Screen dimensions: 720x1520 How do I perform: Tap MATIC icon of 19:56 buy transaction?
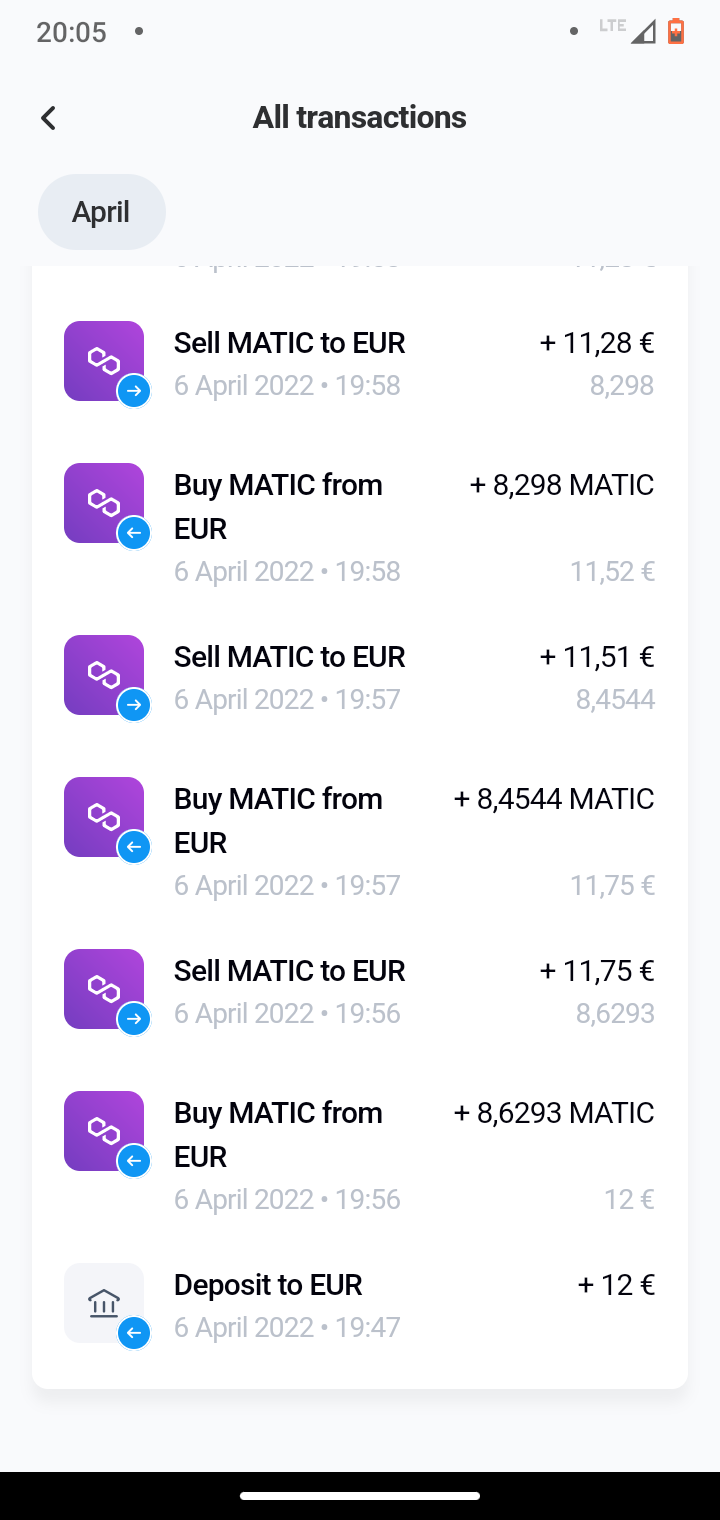click(x=104, y=1131)
